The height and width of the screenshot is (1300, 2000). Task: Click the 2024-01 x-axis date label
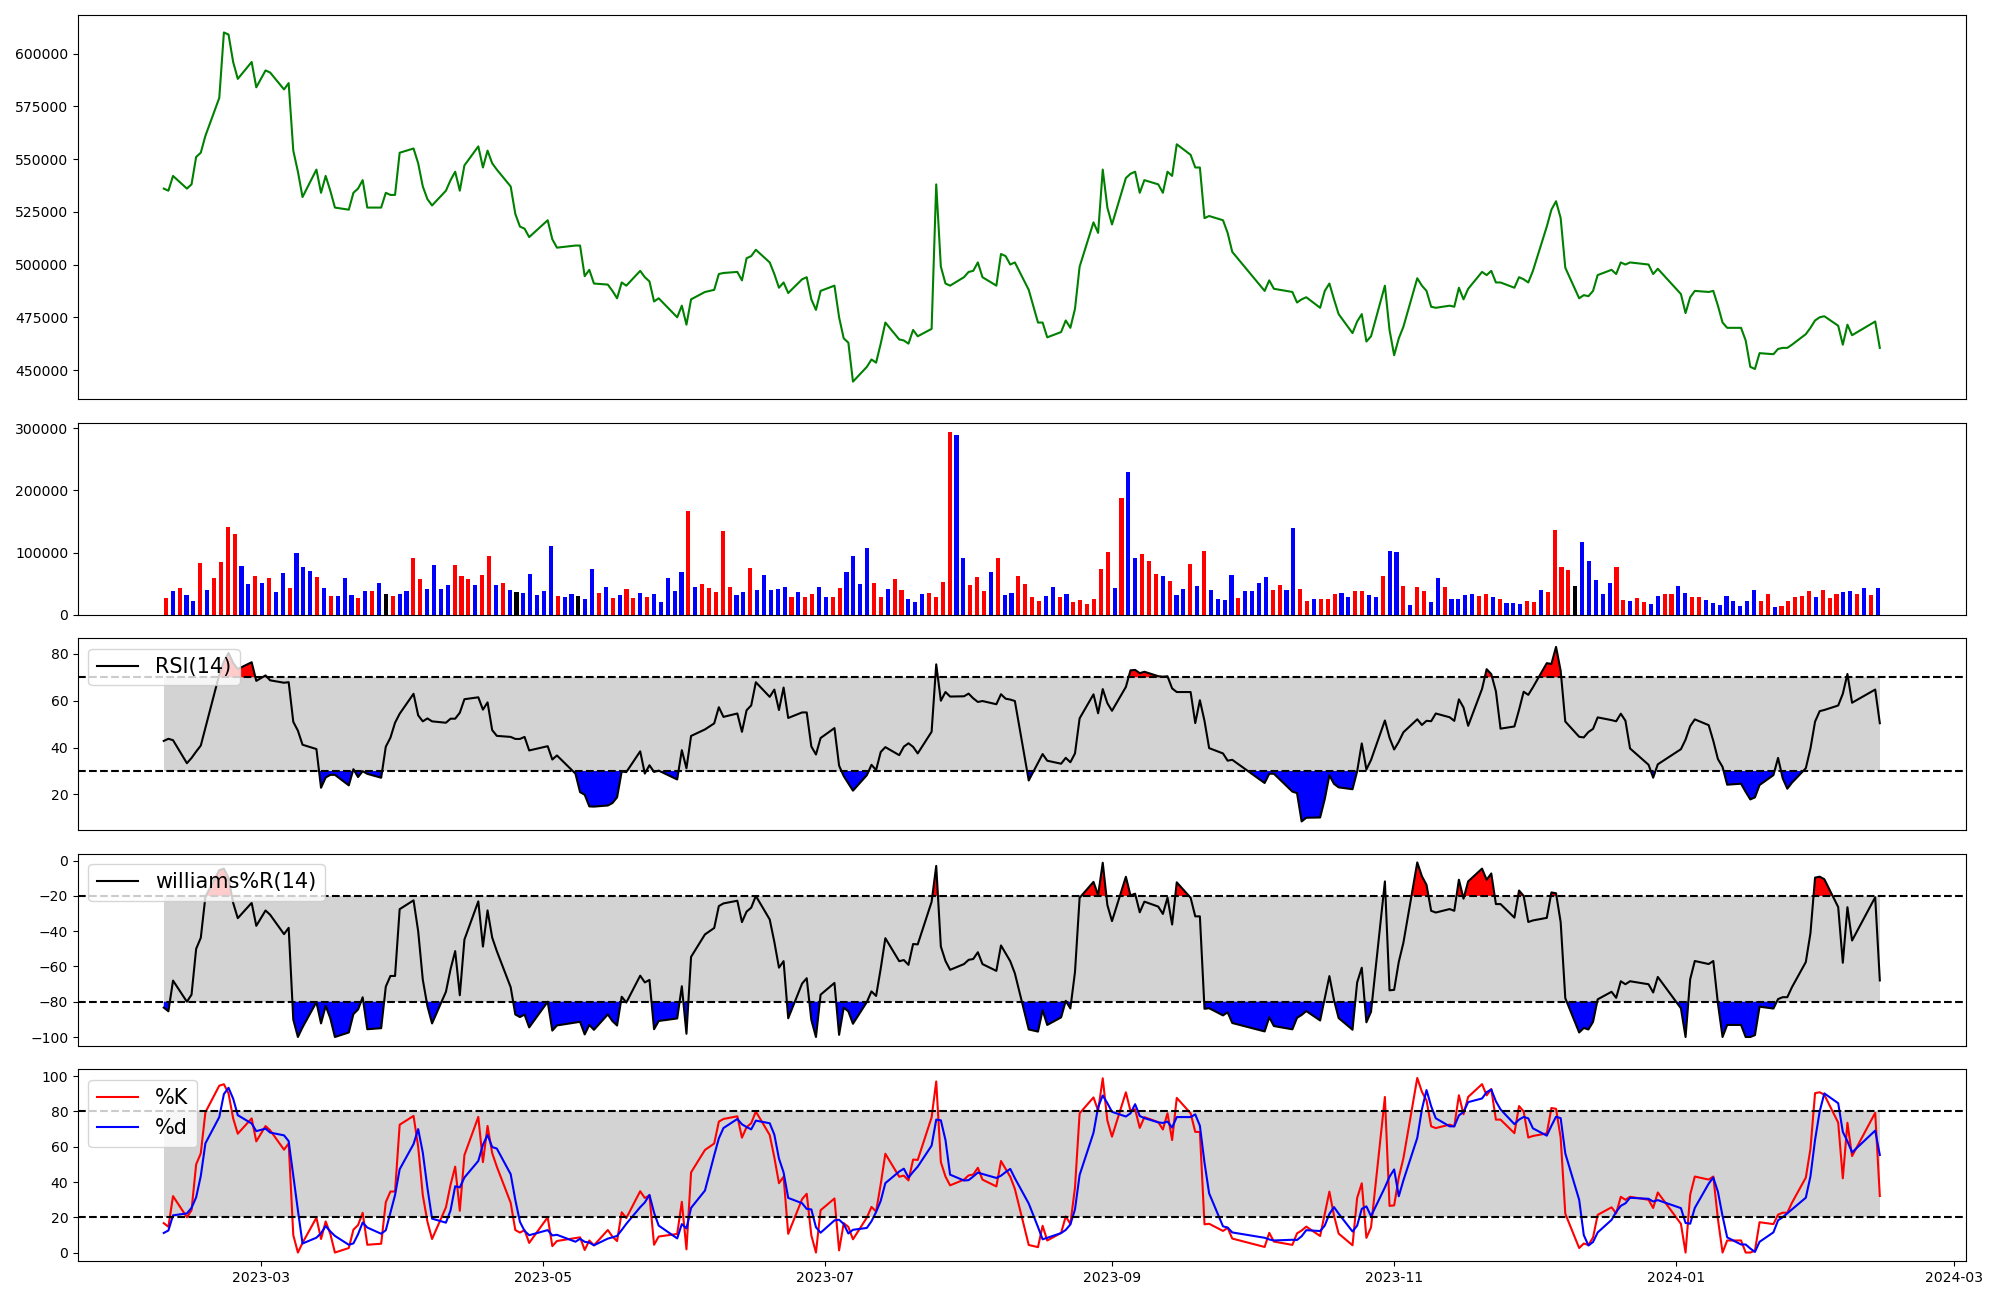pos(1676,1277)
